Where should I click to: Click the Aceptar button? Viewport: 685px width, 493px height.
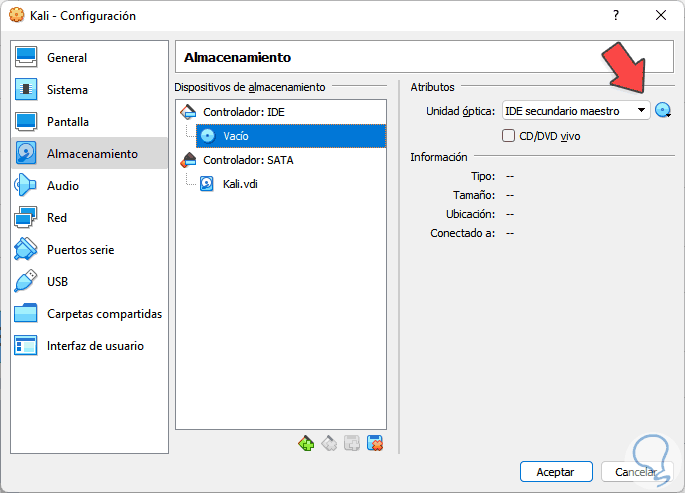point(556,471)
